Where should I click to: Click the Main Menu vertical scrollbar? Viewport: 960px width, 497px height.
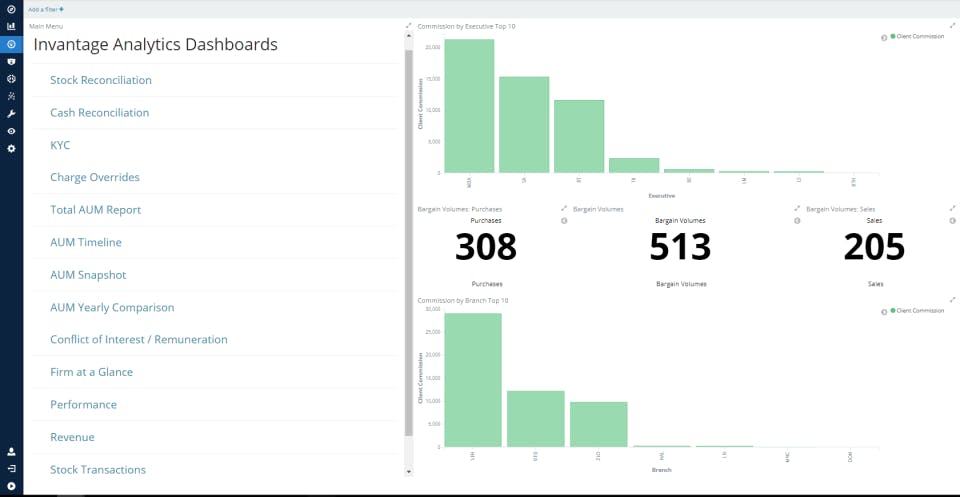click(408, 240)
